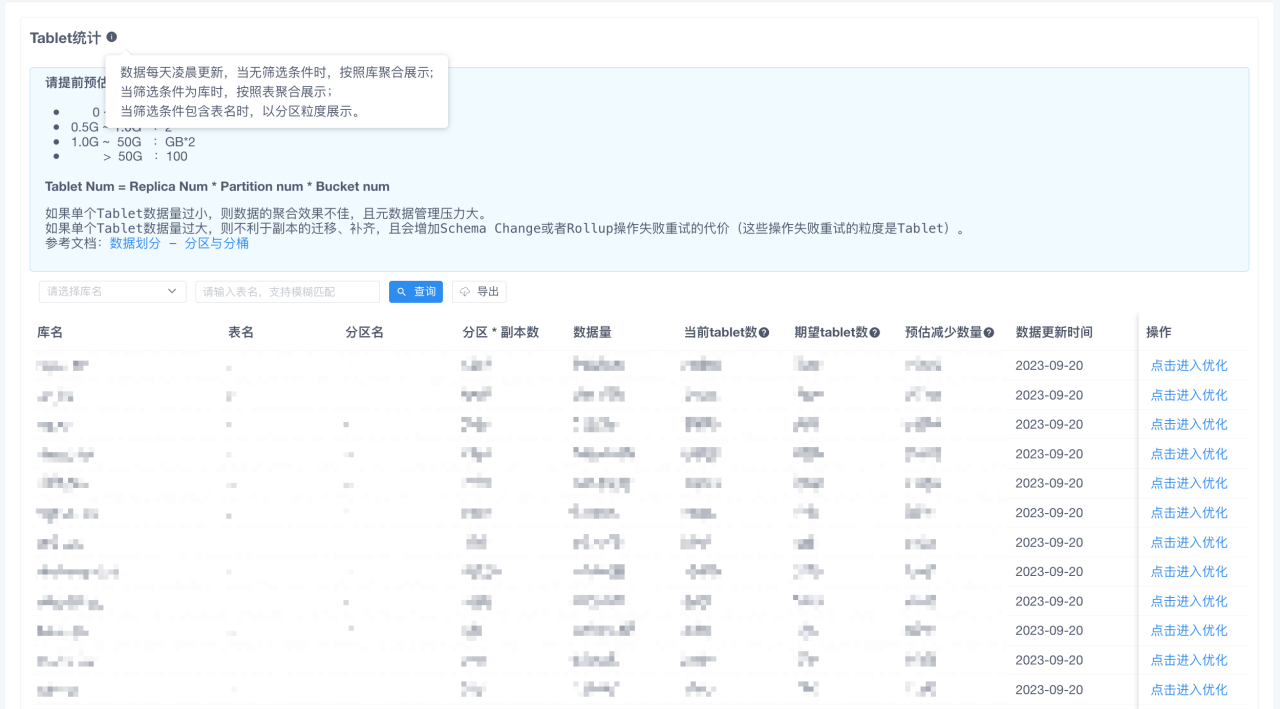Open the 数据划分 documentation link

click(134, 242)
